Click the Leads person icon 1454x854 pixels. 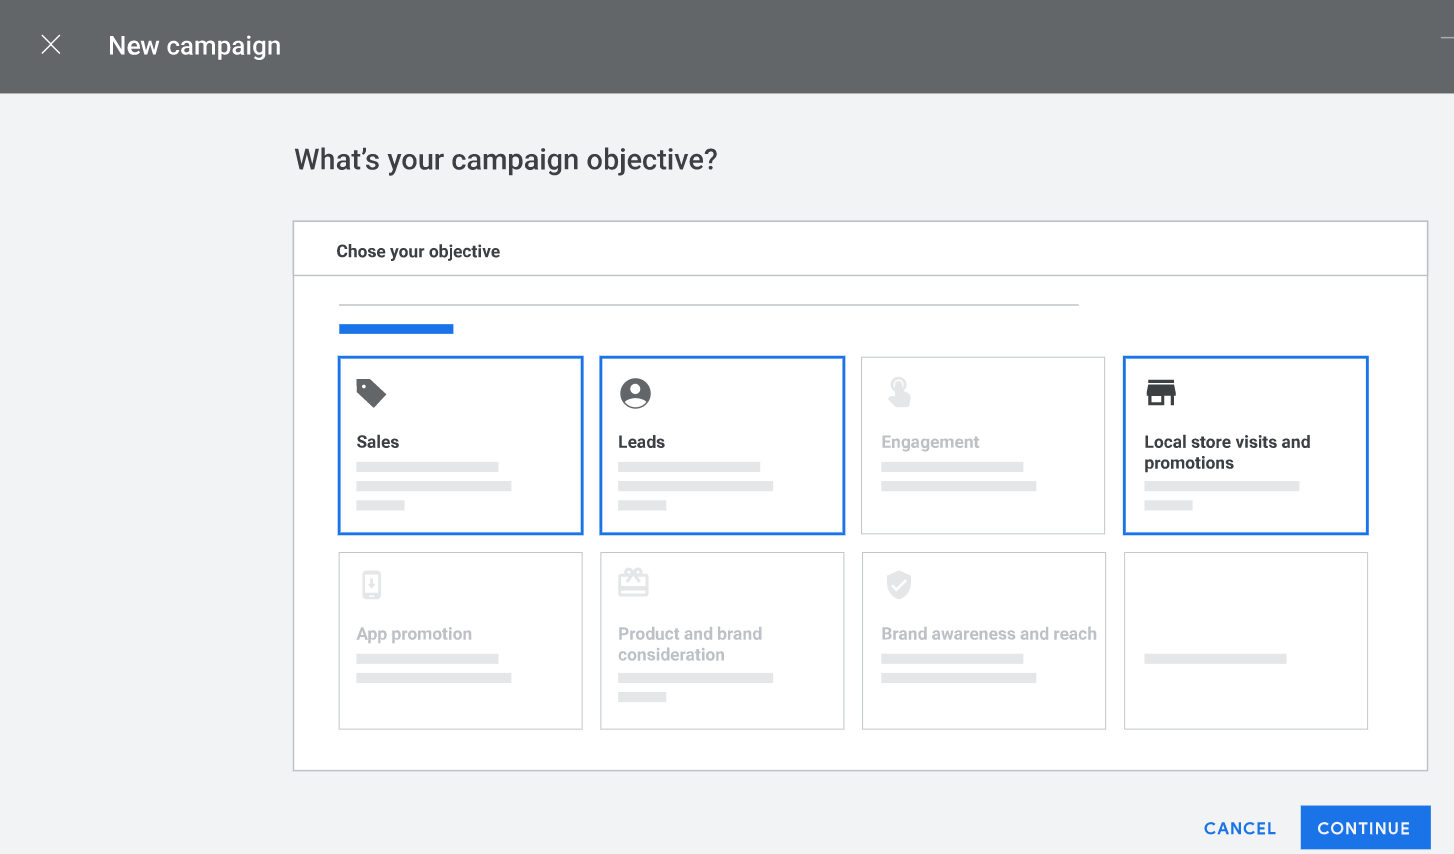click(x=635, y=393)
